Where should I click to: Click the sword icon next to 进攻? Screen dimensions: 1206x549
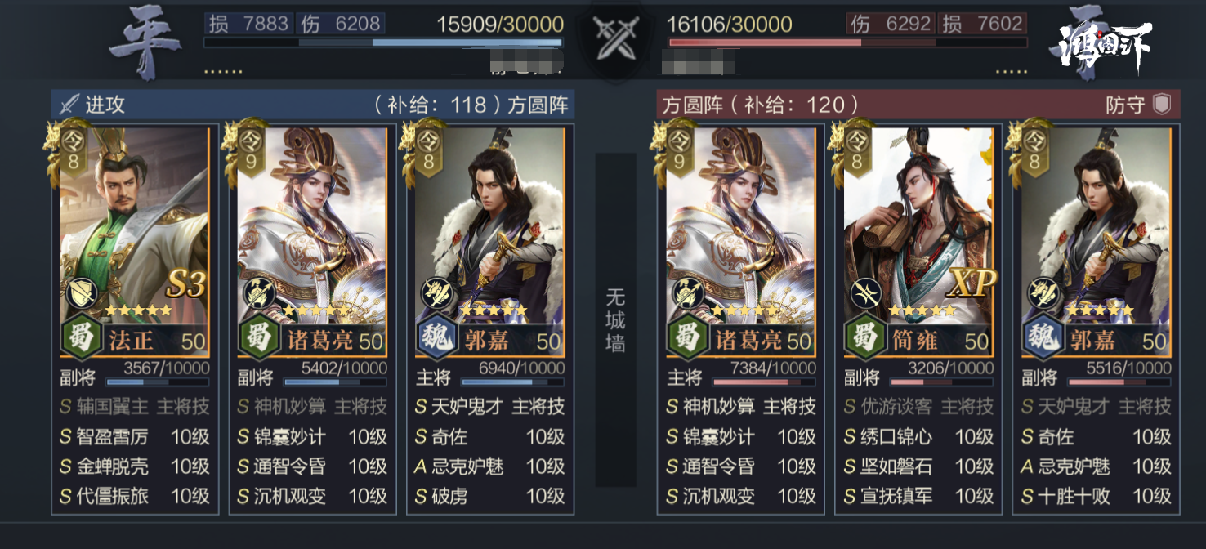click(x=69, y=104)
